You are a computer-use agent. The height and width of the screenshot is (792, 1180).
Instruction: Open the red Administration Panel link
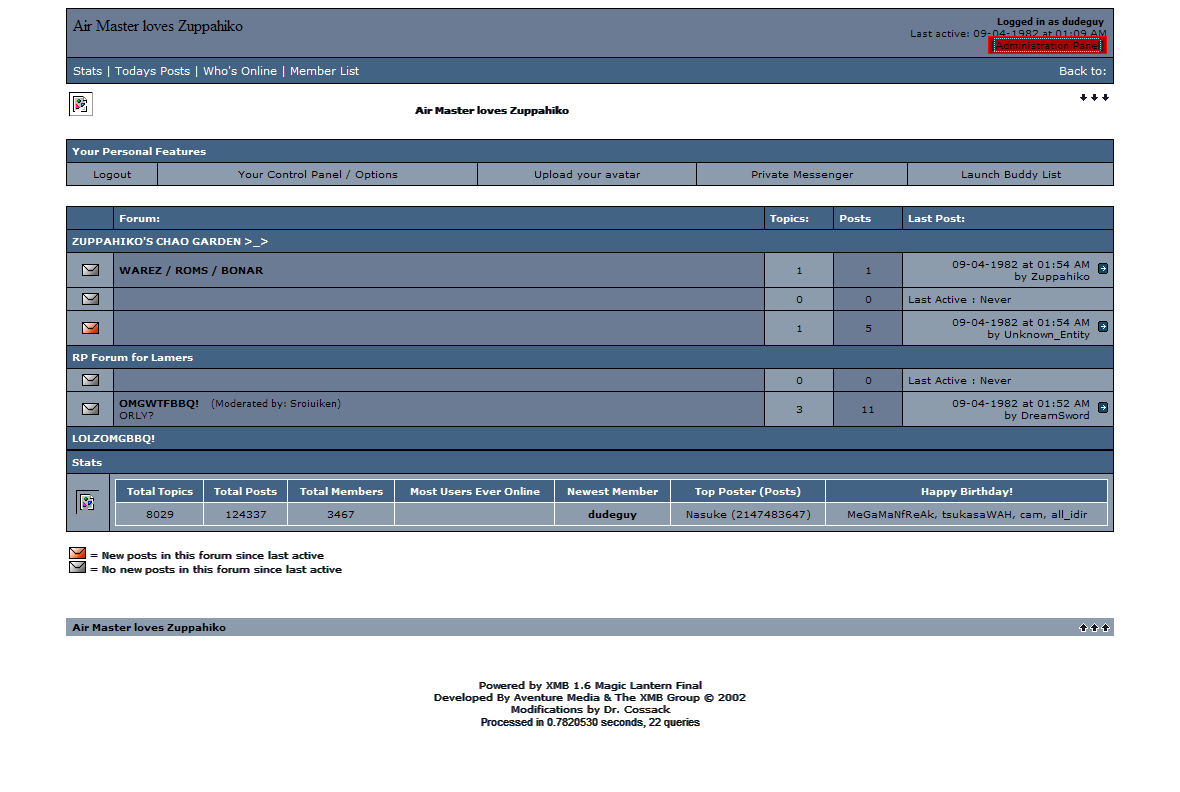1047,46
